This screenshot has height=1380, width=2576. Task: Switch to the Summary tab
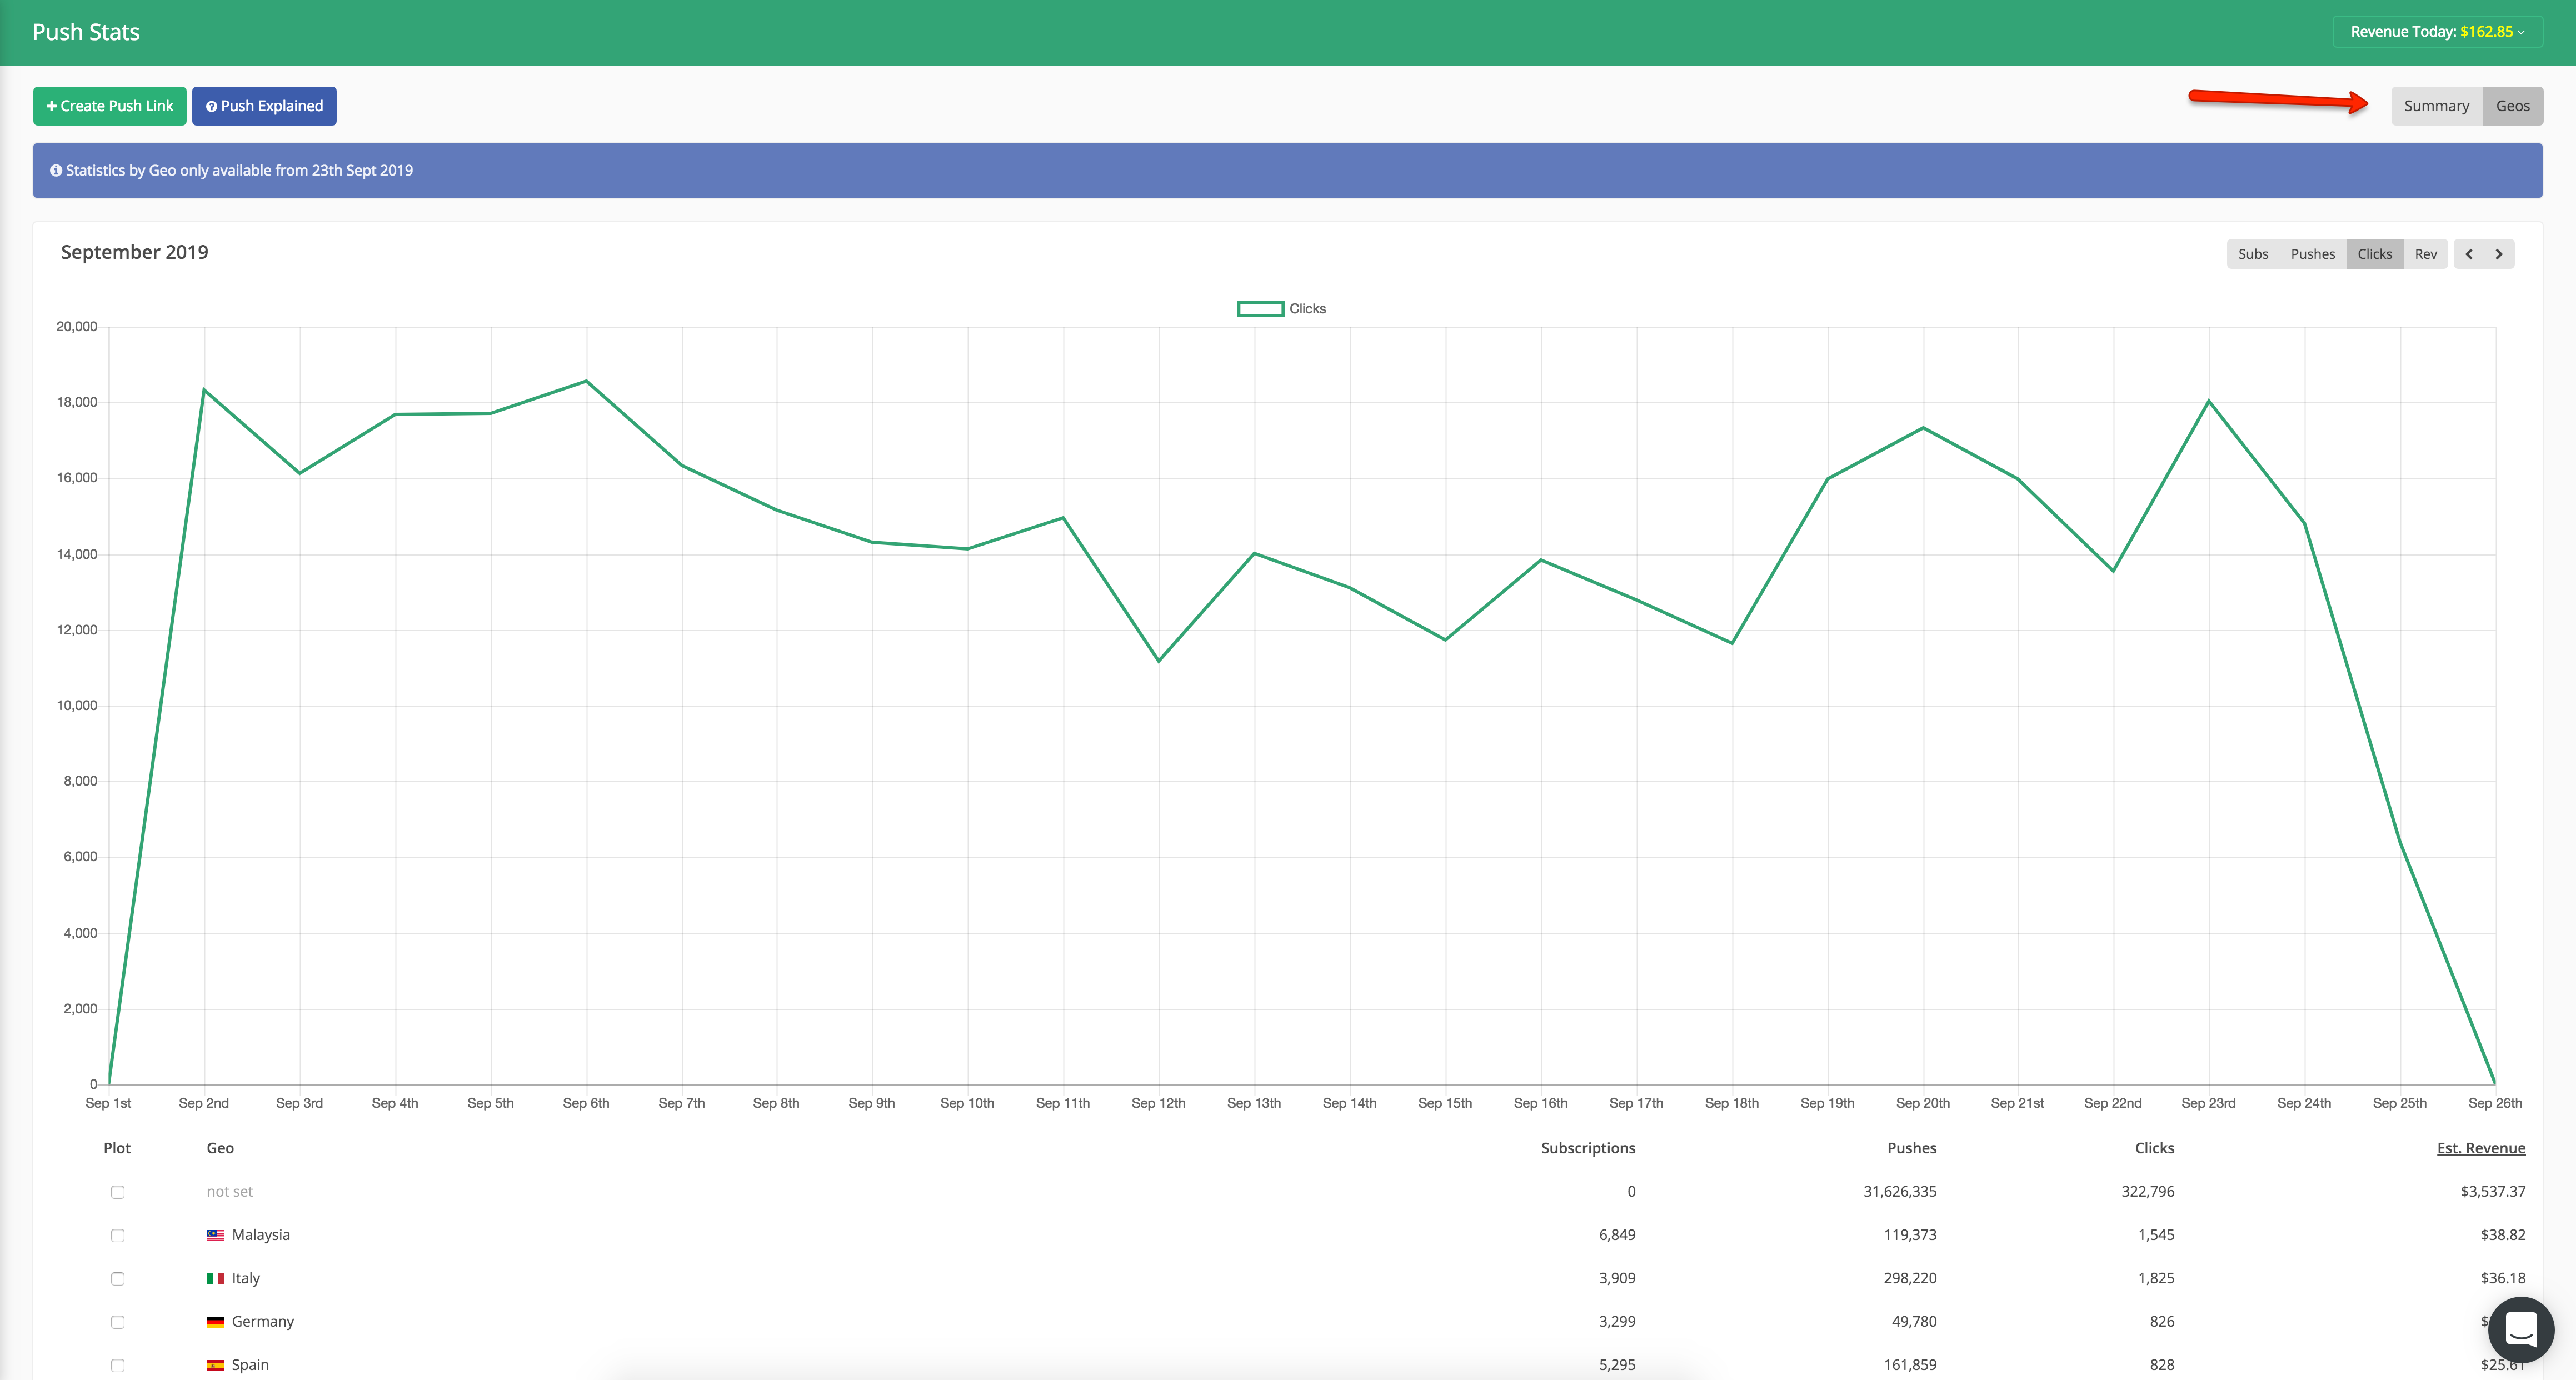[x=2436, y=106]
